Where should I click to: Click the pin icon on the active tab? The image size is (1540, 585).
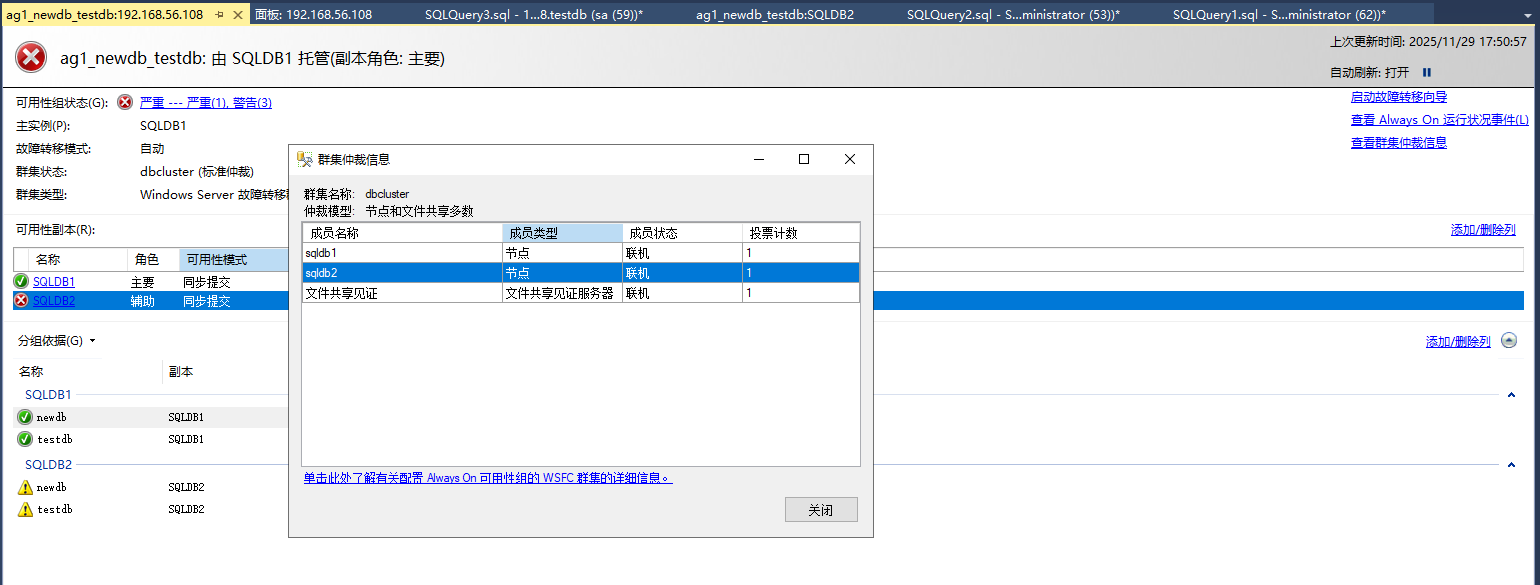click(x=219, y=15)
